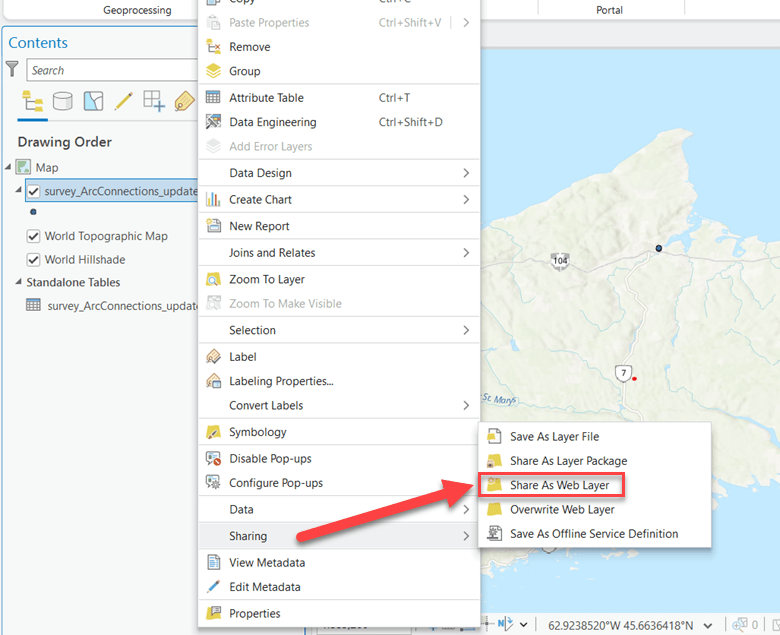The width and height of the screenshot is (780, 635).
Task: Collapse the Map node in Contents
Action: tap(8, 167)
